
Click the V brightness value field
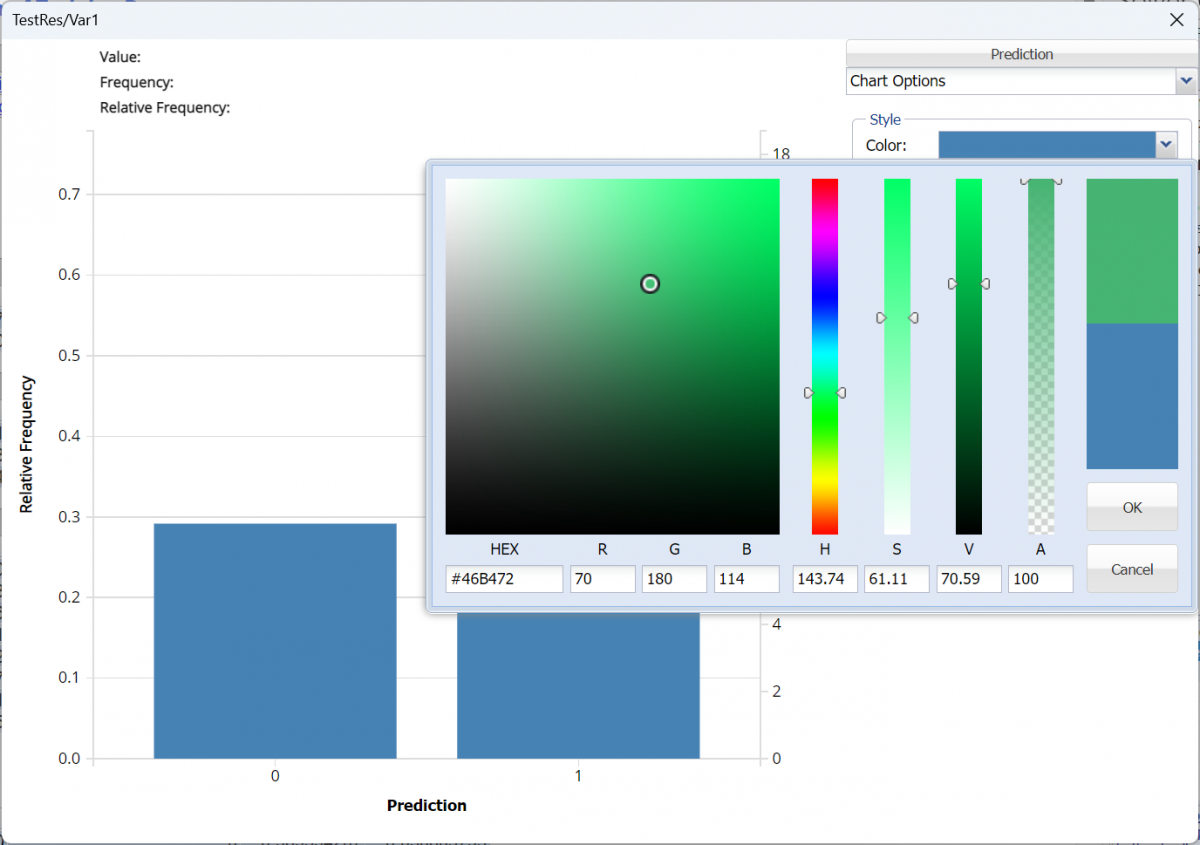click(968, 579)
